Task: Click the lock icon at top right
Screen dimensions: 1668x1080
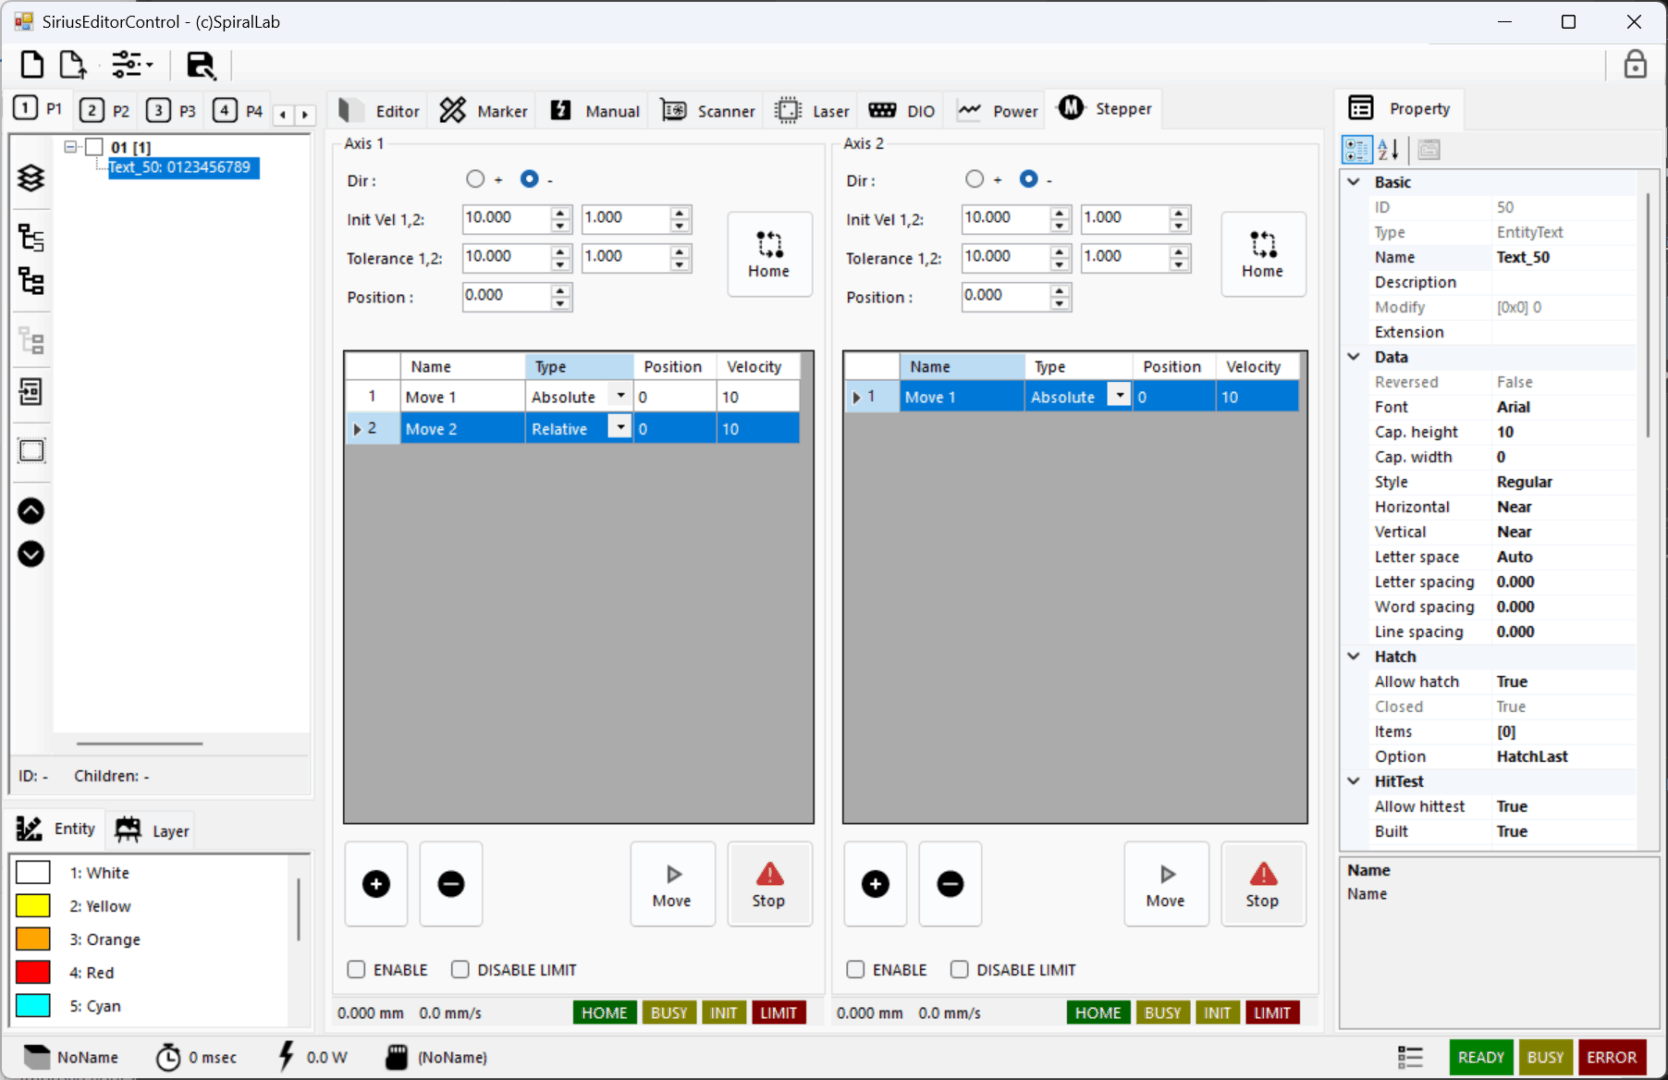Action: (x=1634, y=65)
